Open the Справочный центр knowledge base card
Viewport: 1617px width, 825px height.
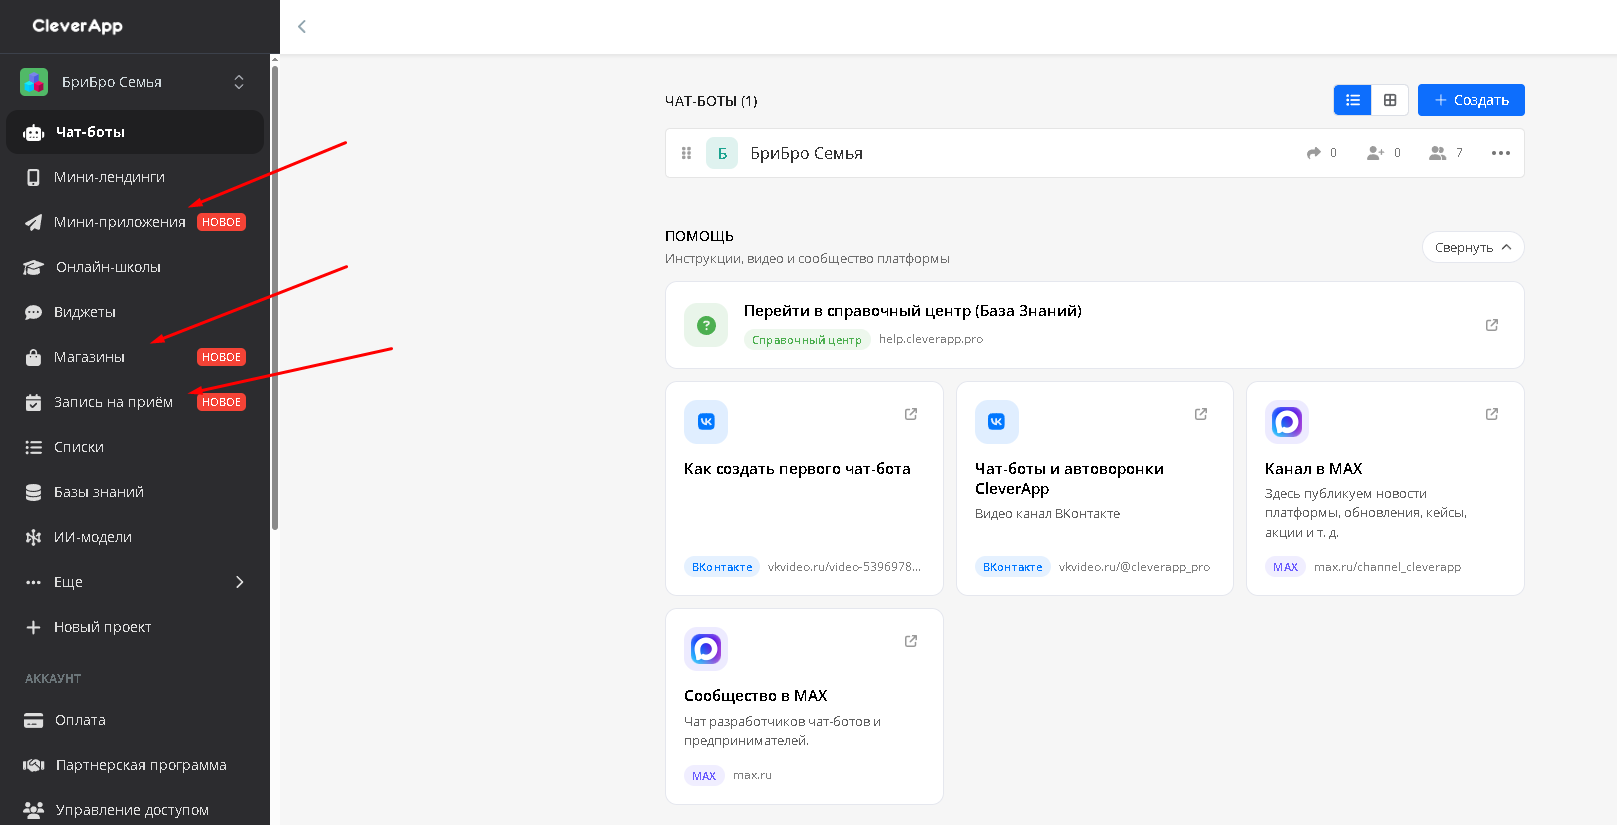pos(1094,325)
